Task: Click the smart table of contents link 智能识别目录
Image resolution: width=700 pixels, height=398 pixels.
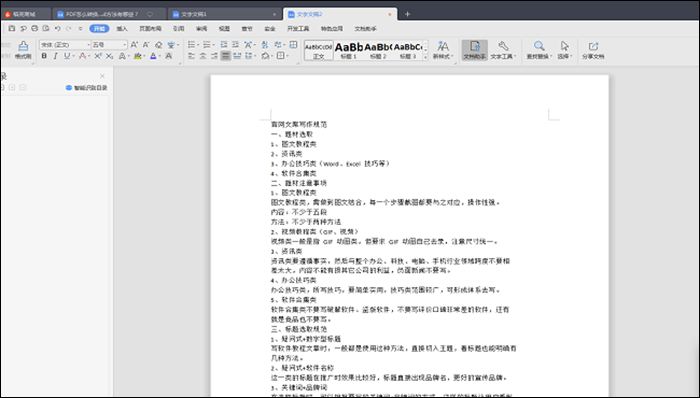Action: tap(87, 88)
